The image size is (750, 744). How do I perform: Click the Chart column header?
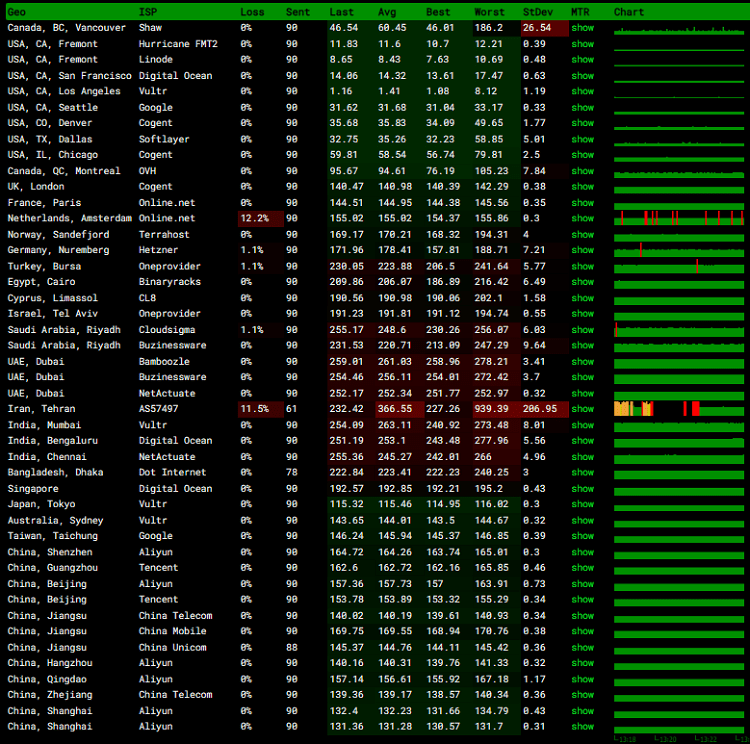click(629, 12)
